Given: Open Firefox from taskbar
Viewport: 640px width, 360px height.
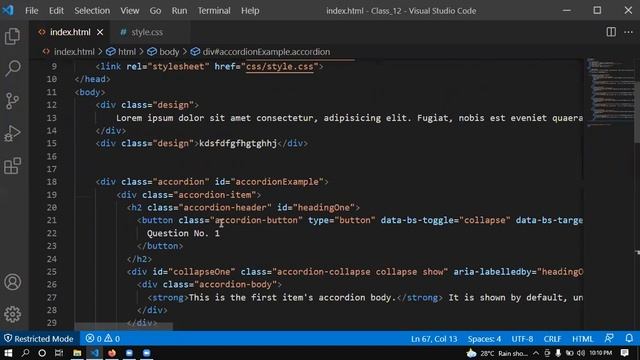Looking at the screenshot, I should tap(111, 353).
